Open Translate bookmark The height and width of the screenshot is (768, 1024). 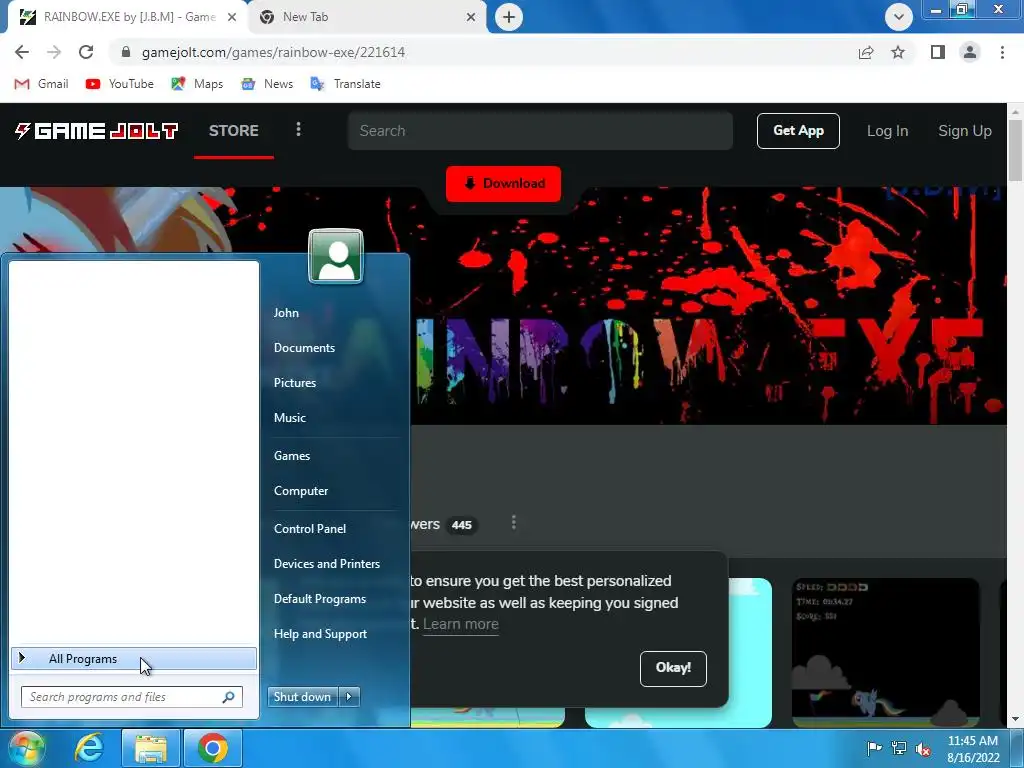coord(345,84)
